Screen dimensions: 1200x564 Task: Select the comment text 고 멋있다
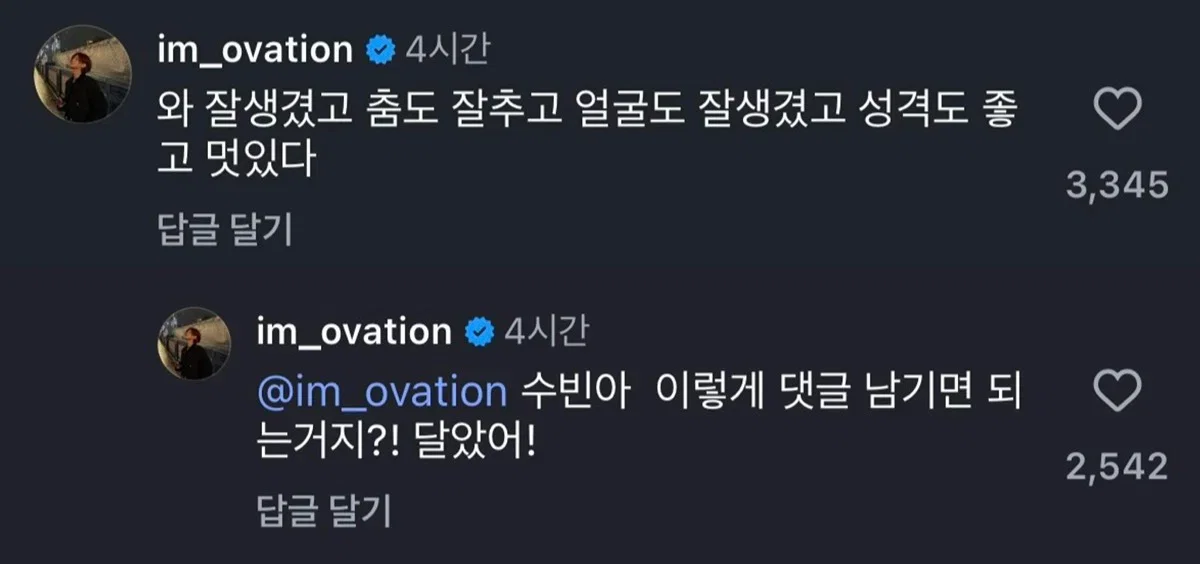pos(236,160)
